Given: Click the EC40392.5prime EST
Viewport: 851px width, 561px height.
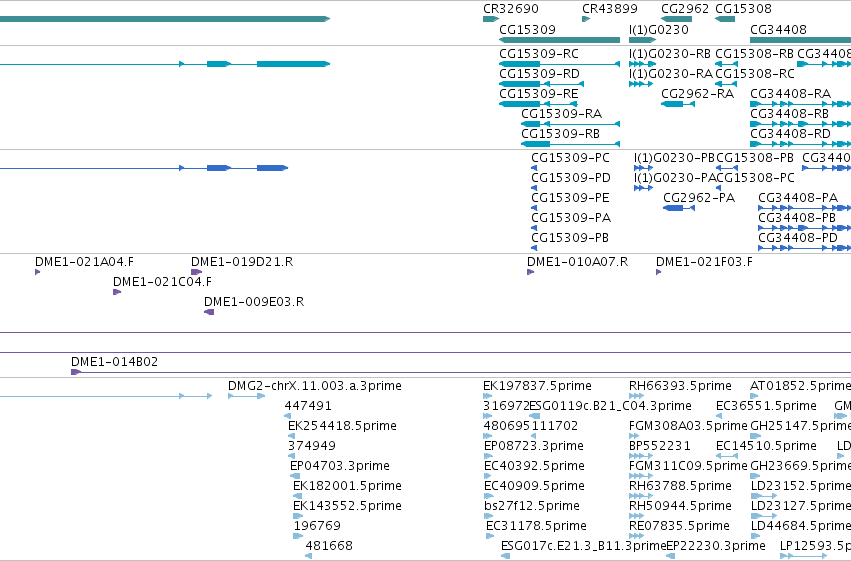Looking at the screenshot, I should click(488, 476).
